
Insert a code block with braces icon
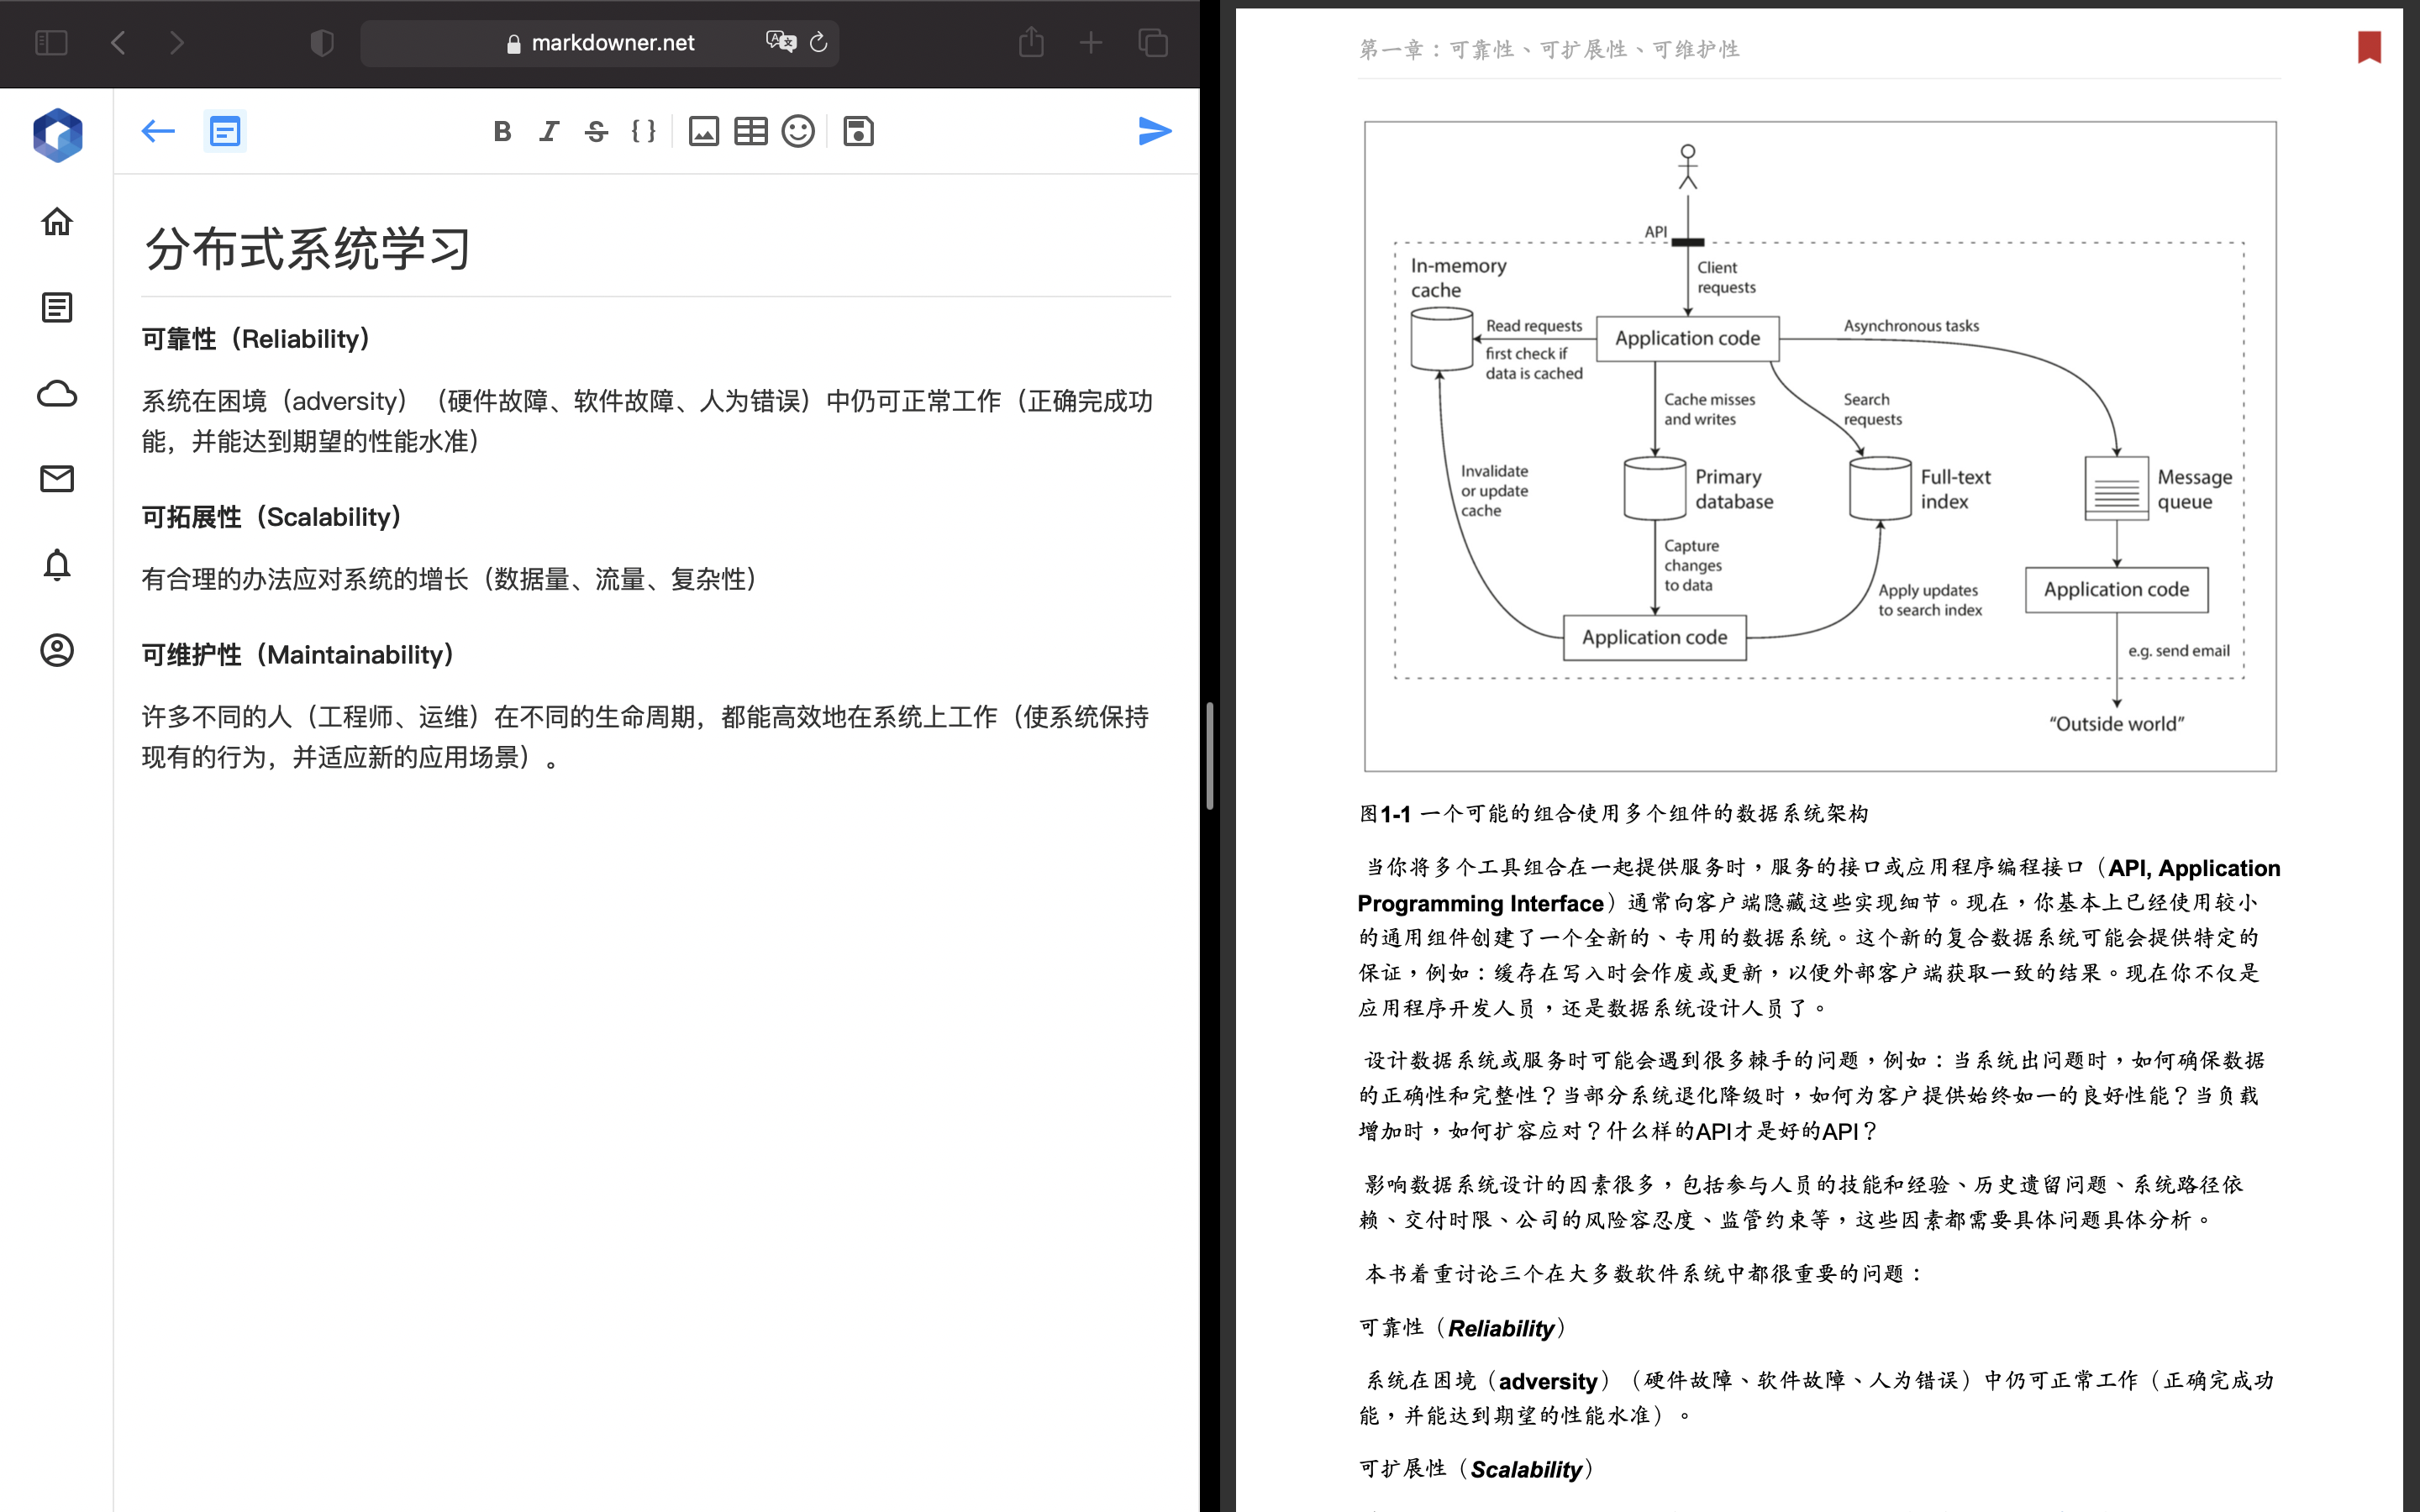[x=643, y=131]
